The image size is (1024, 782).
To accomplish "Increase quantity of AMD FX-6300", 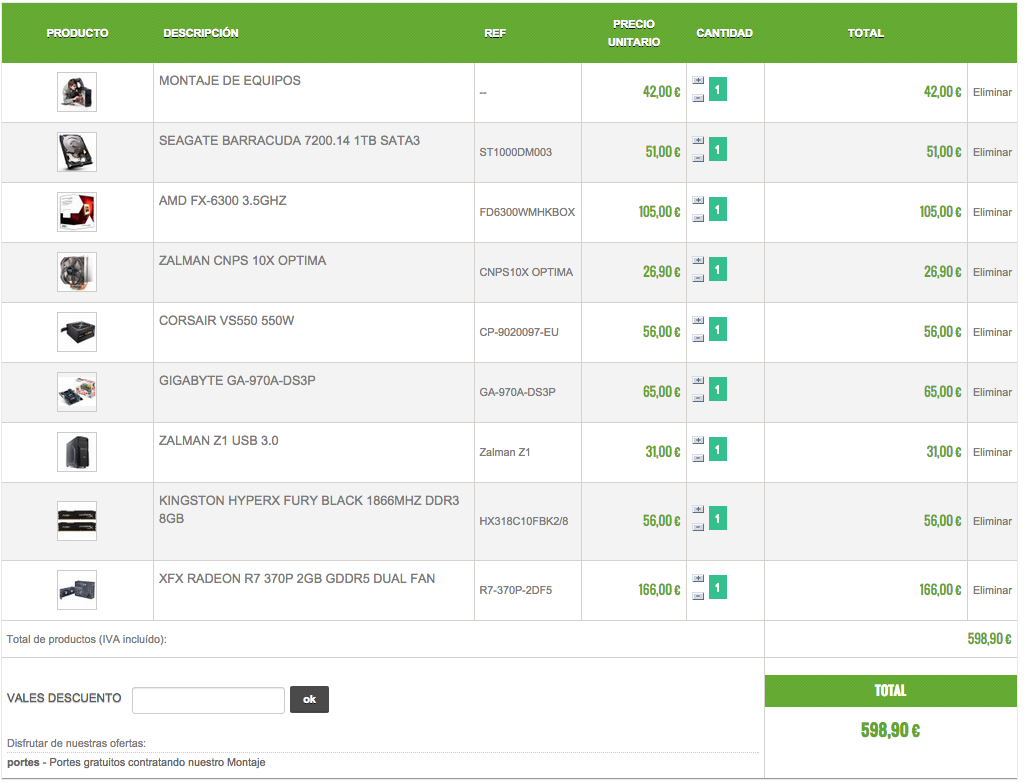I will pyautogui.click(x=698, y=201).
